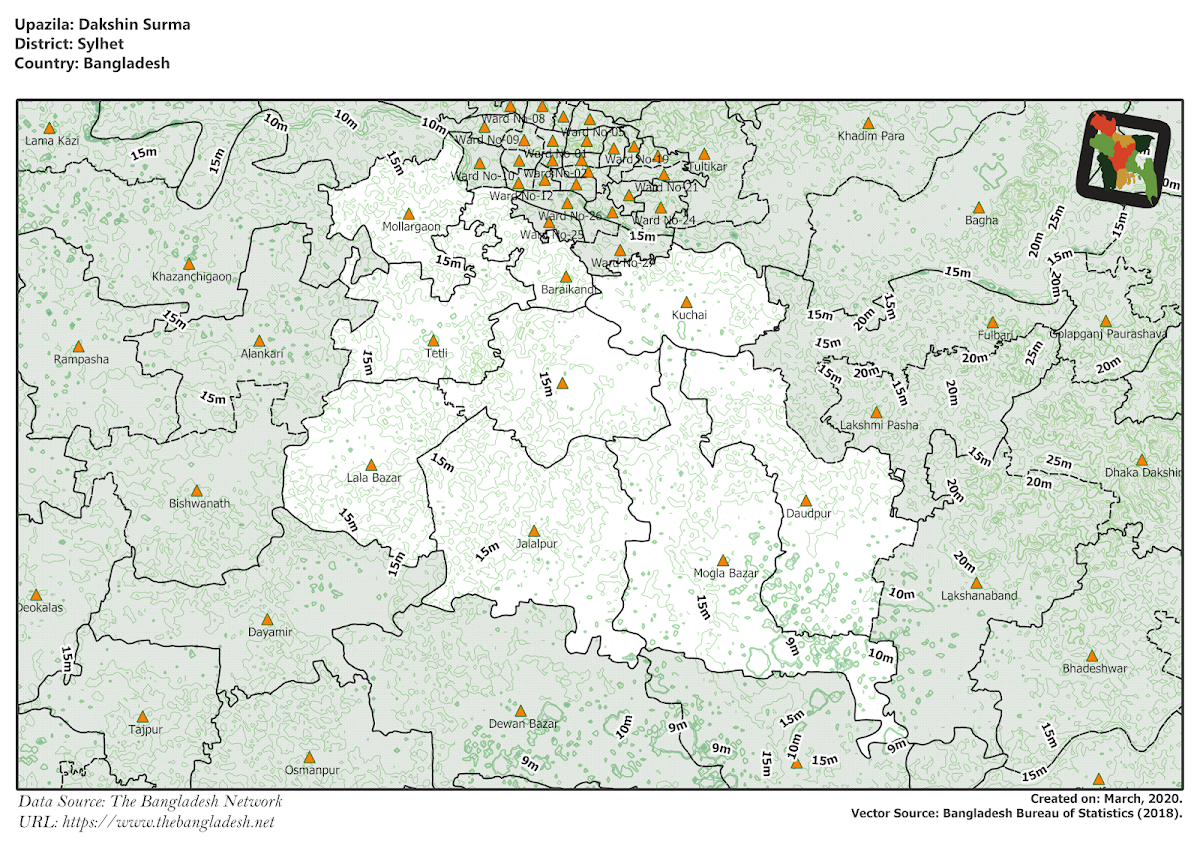This screenshot has width=1200, height=848.
Task: Click the Ward No-24 label
Action: pos(665,218)
